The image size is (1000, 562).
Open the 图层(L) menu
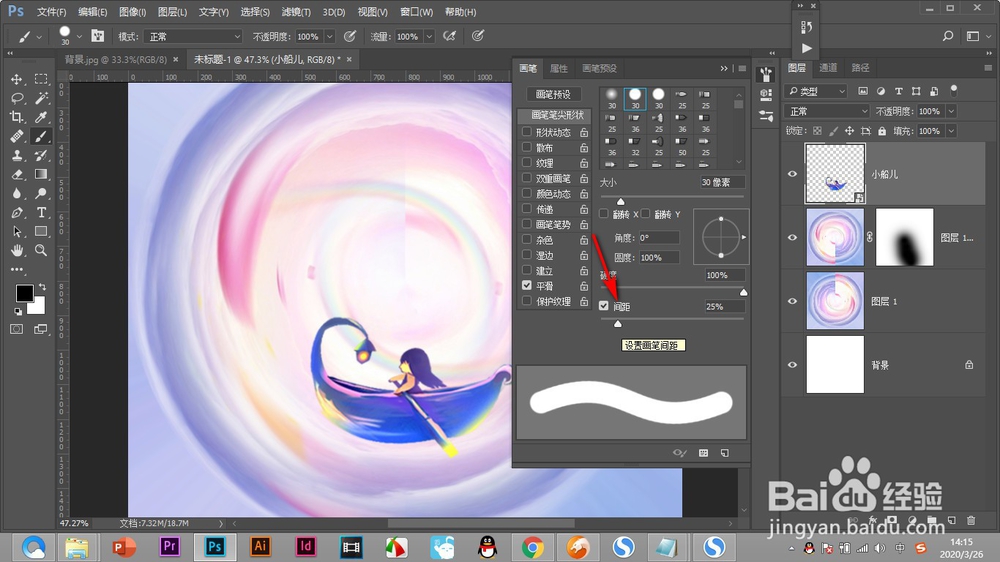pyautogui.click(x=172, y=12)
